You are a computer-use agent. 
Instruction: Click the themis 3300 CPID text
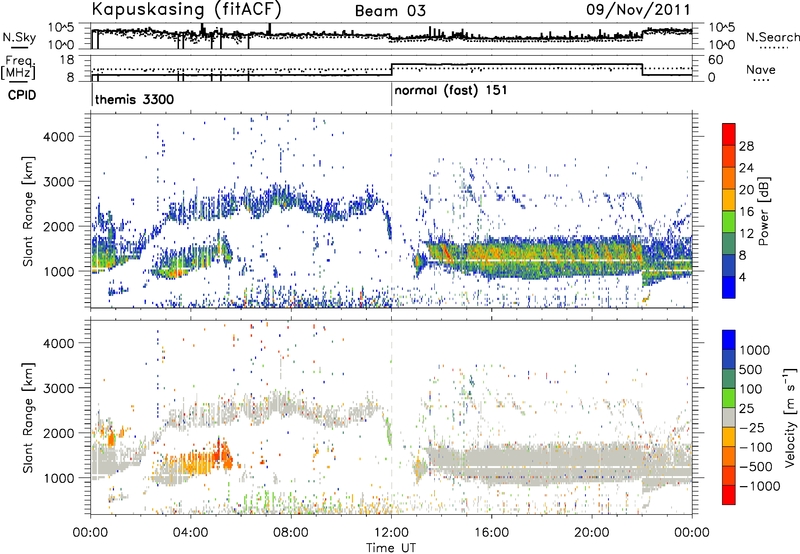[x=134, y=99]
